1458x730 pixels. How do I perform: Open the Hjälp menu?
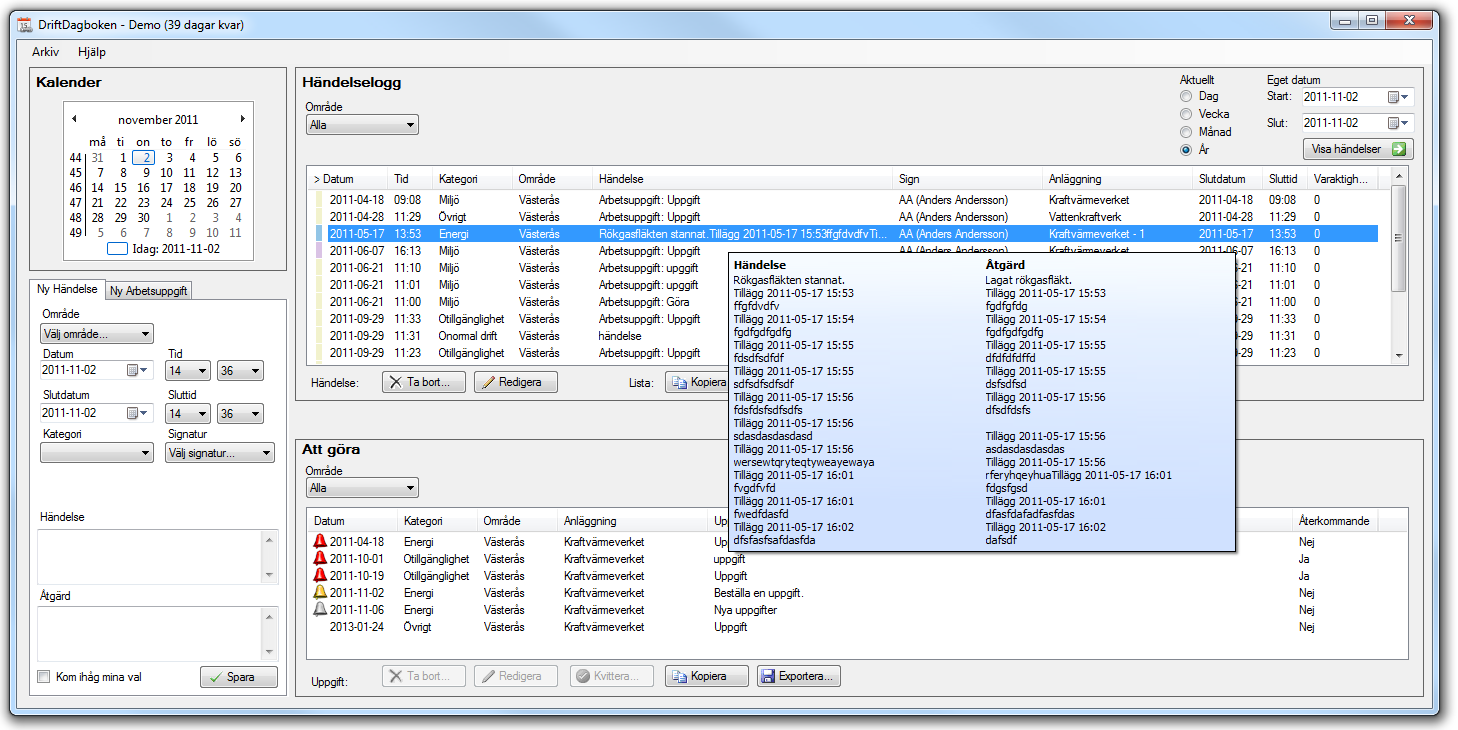(92, 52)
